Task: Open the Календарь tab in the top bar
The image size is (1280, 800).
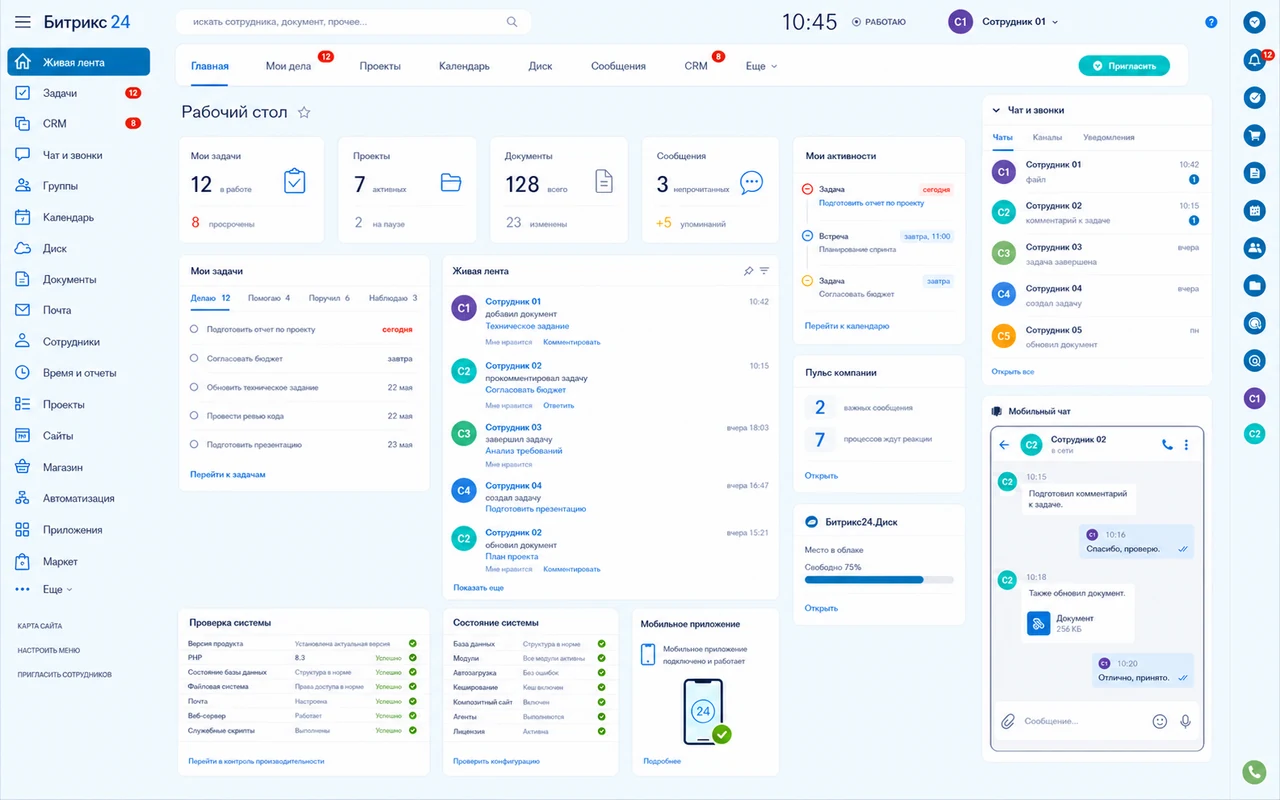Action: [464, 66]
